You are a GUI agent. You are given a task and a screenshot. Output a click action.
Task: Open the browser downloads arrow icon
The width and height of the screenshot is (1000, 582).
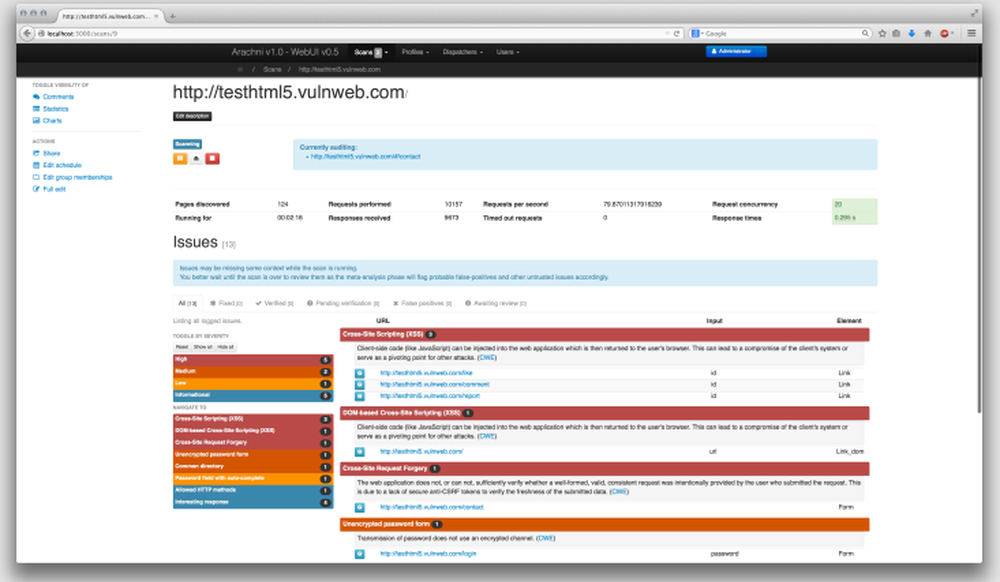tap(912, 34)
